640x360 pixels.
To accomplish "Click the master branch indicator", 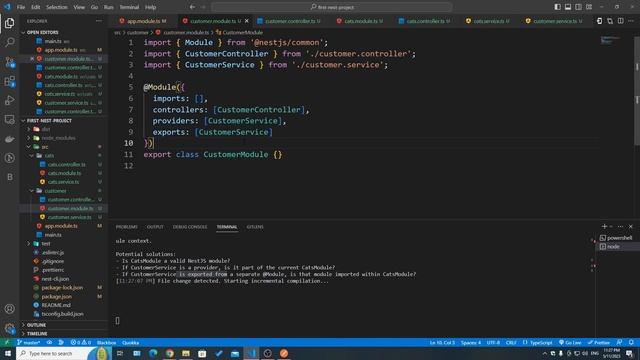I will 29,342.
